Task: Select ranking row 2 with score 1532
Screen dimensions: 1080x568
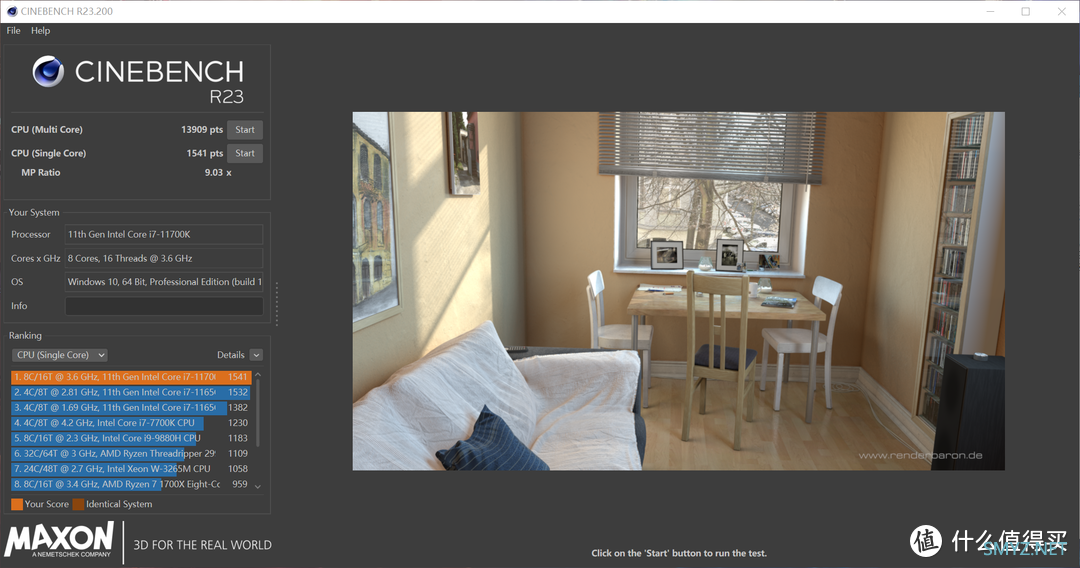Action: [x=131, y=392]
